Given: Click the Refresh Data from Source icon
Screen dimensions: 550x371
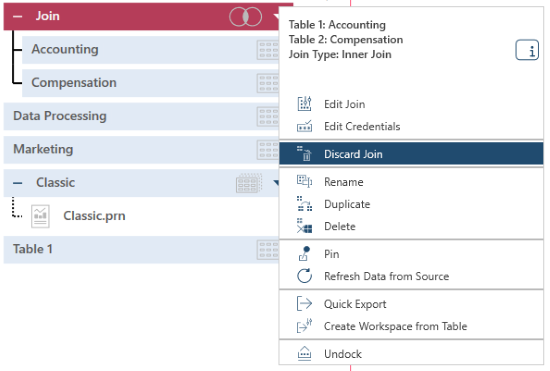Looking at the screenshot, I should click(x=304, y=276).
